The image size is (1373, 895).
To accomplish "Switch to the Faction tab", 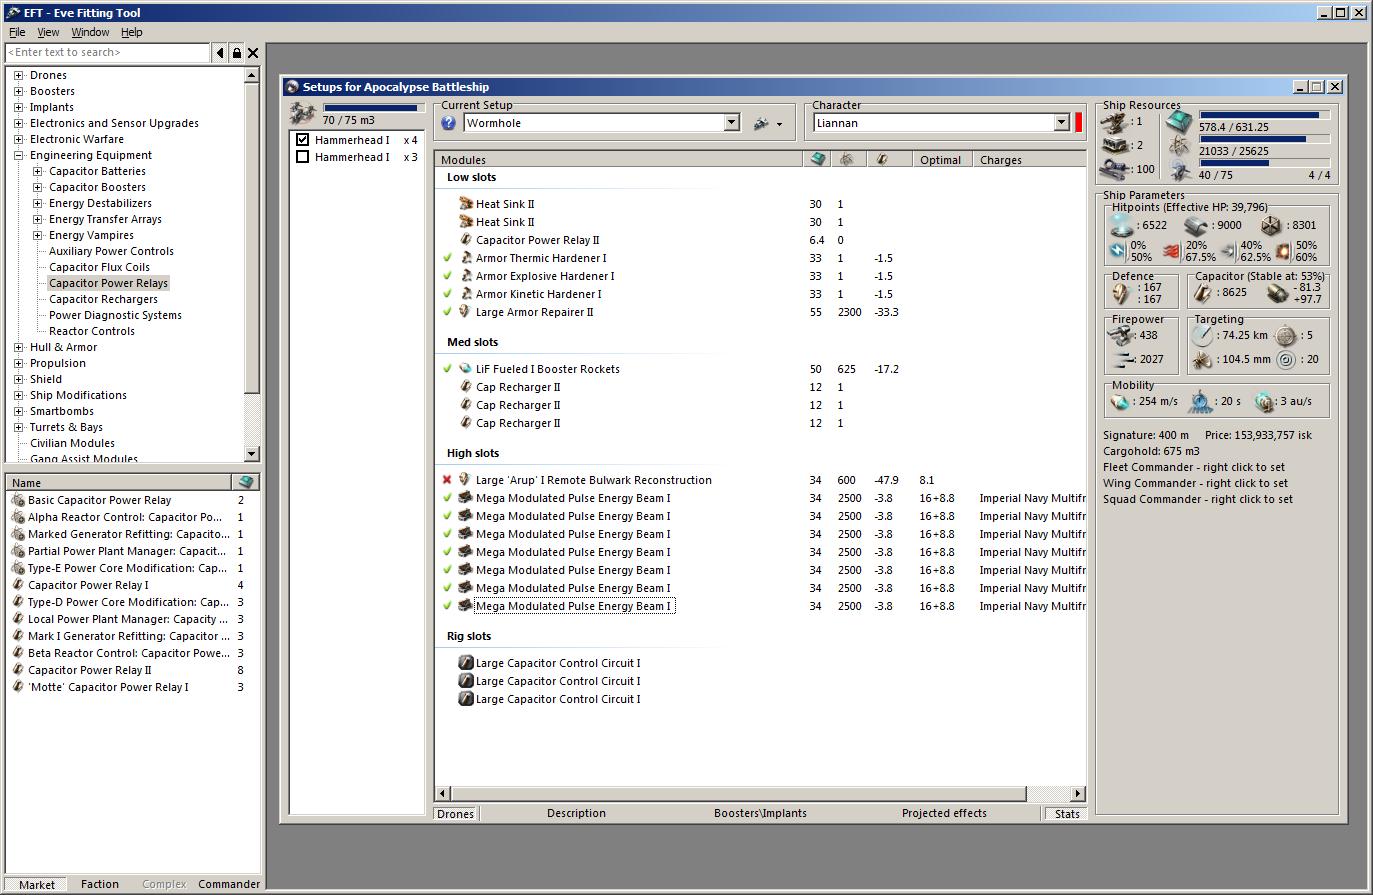I will 99,884.
